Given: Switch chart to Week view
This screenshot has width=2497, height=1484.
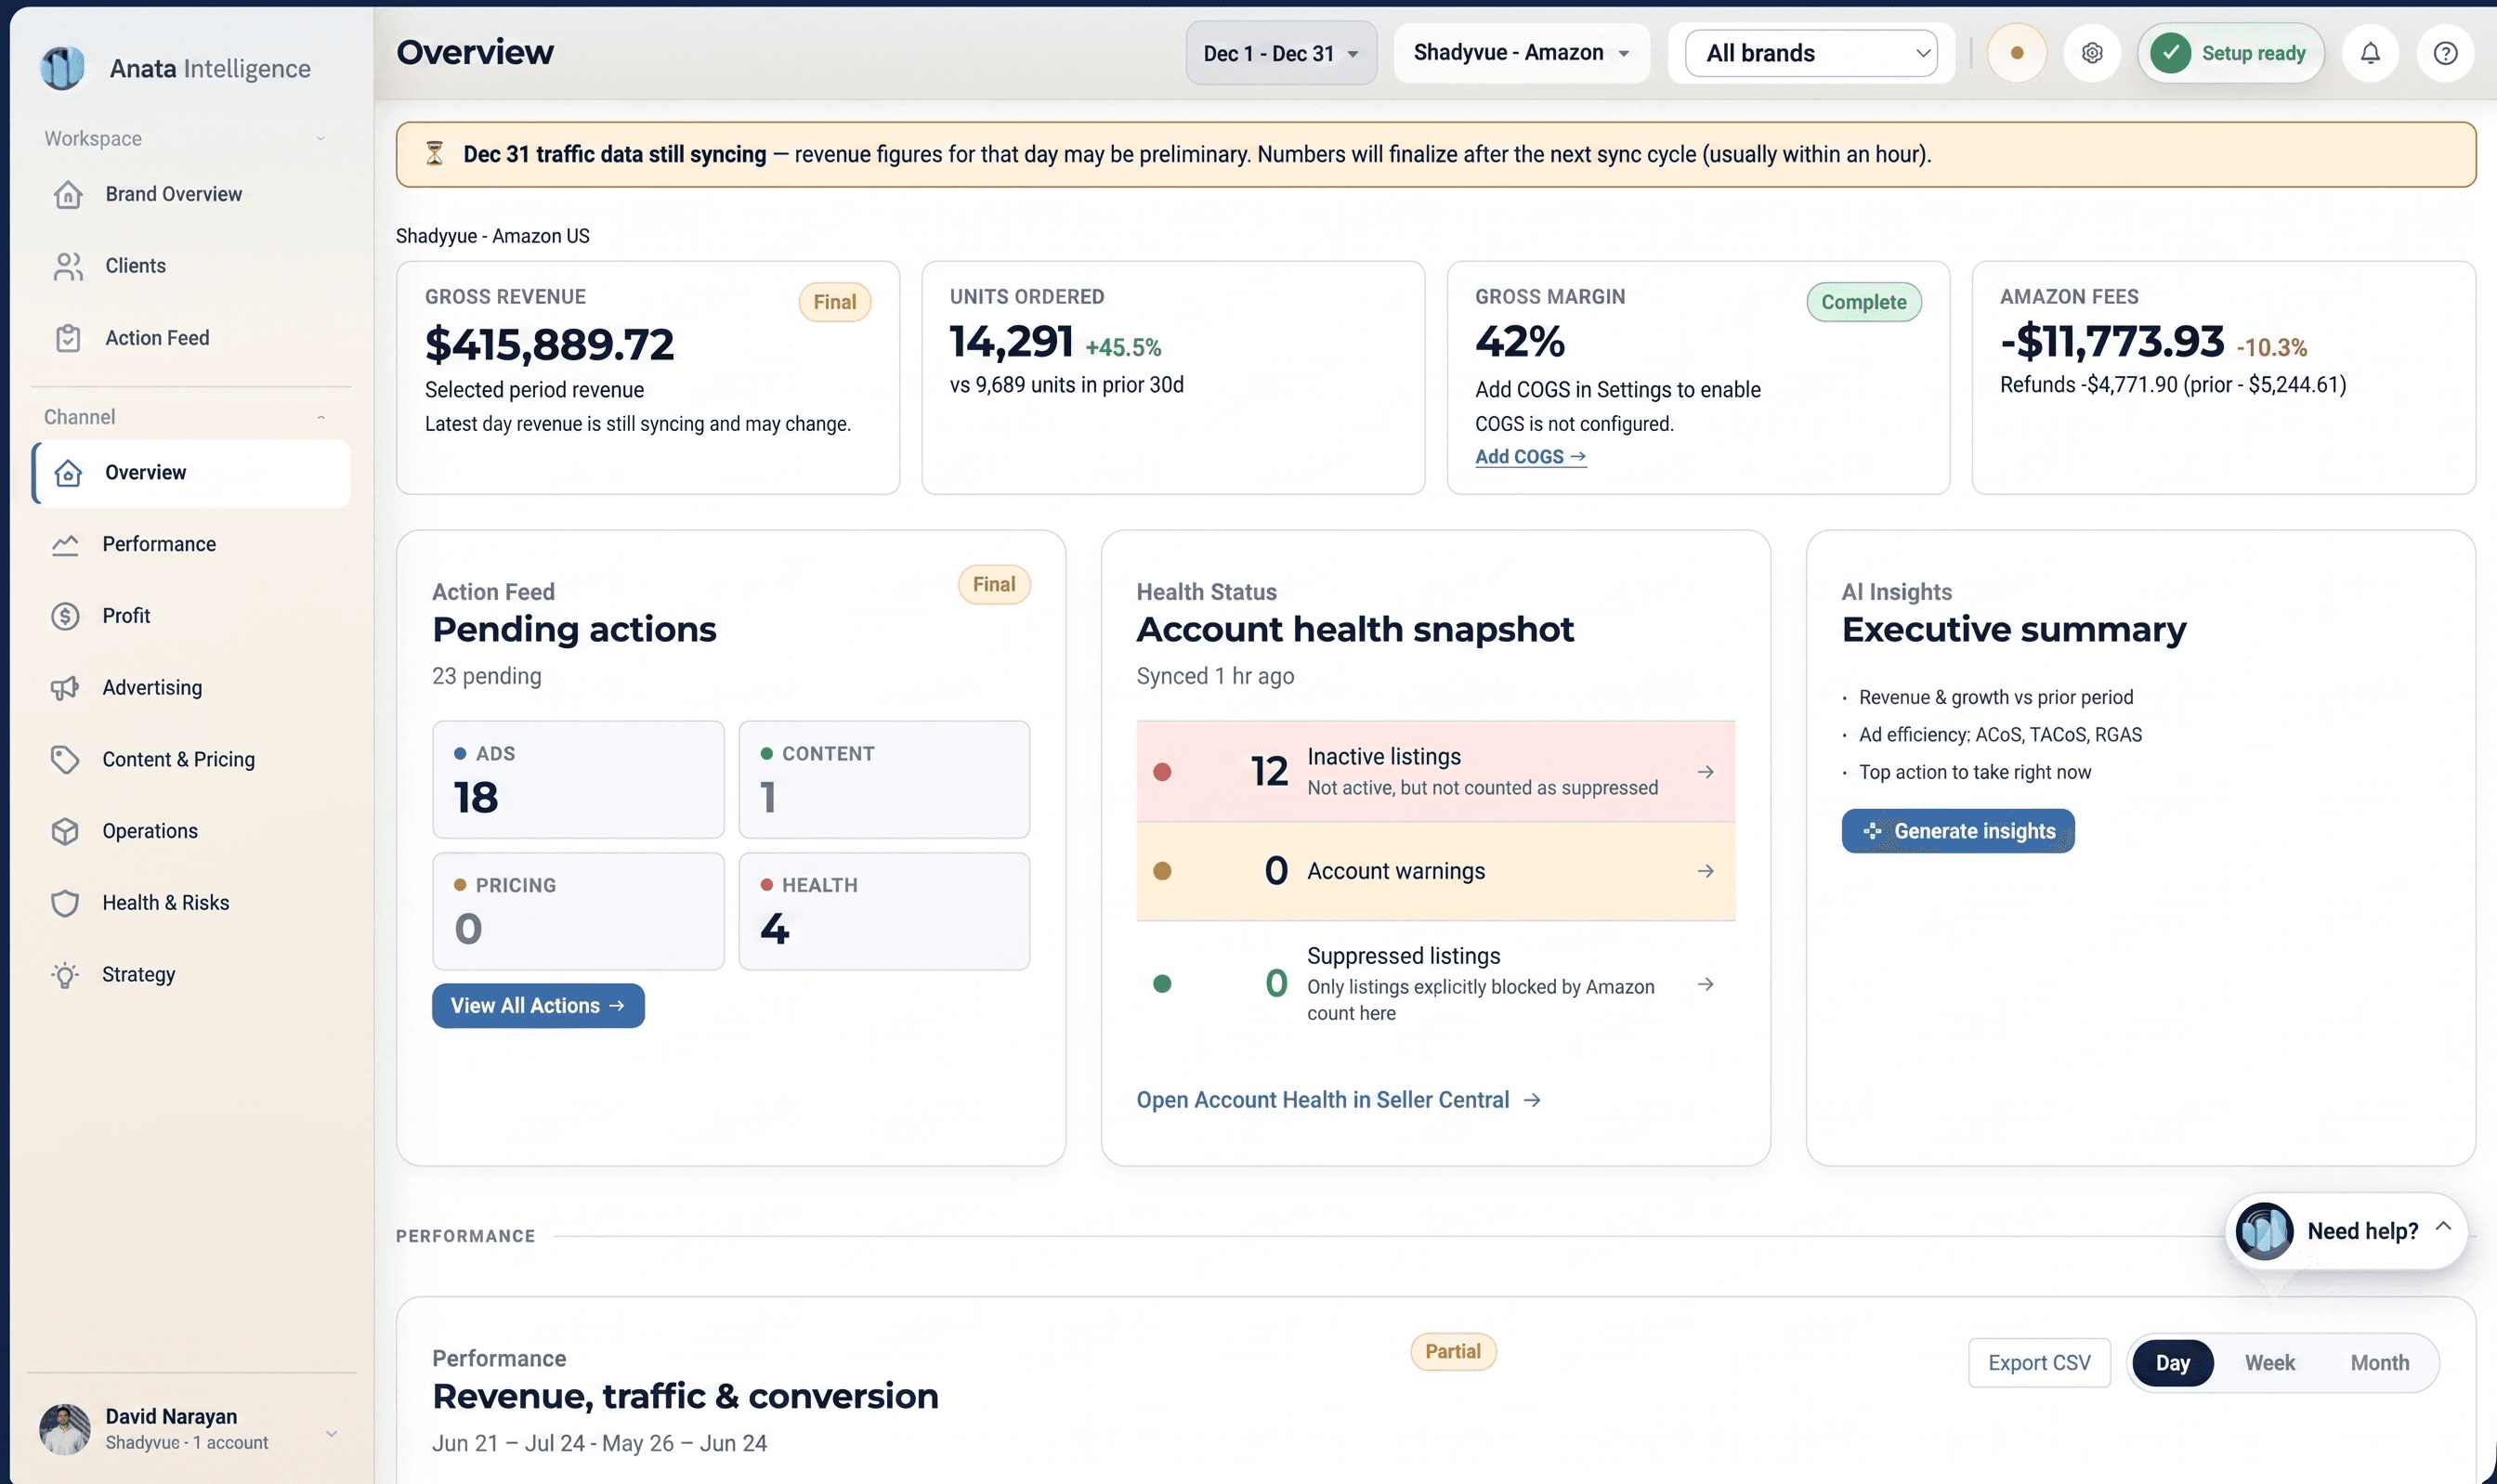Looking at the screenshot, I should pyautogui.click(x=2270, y=1363).
